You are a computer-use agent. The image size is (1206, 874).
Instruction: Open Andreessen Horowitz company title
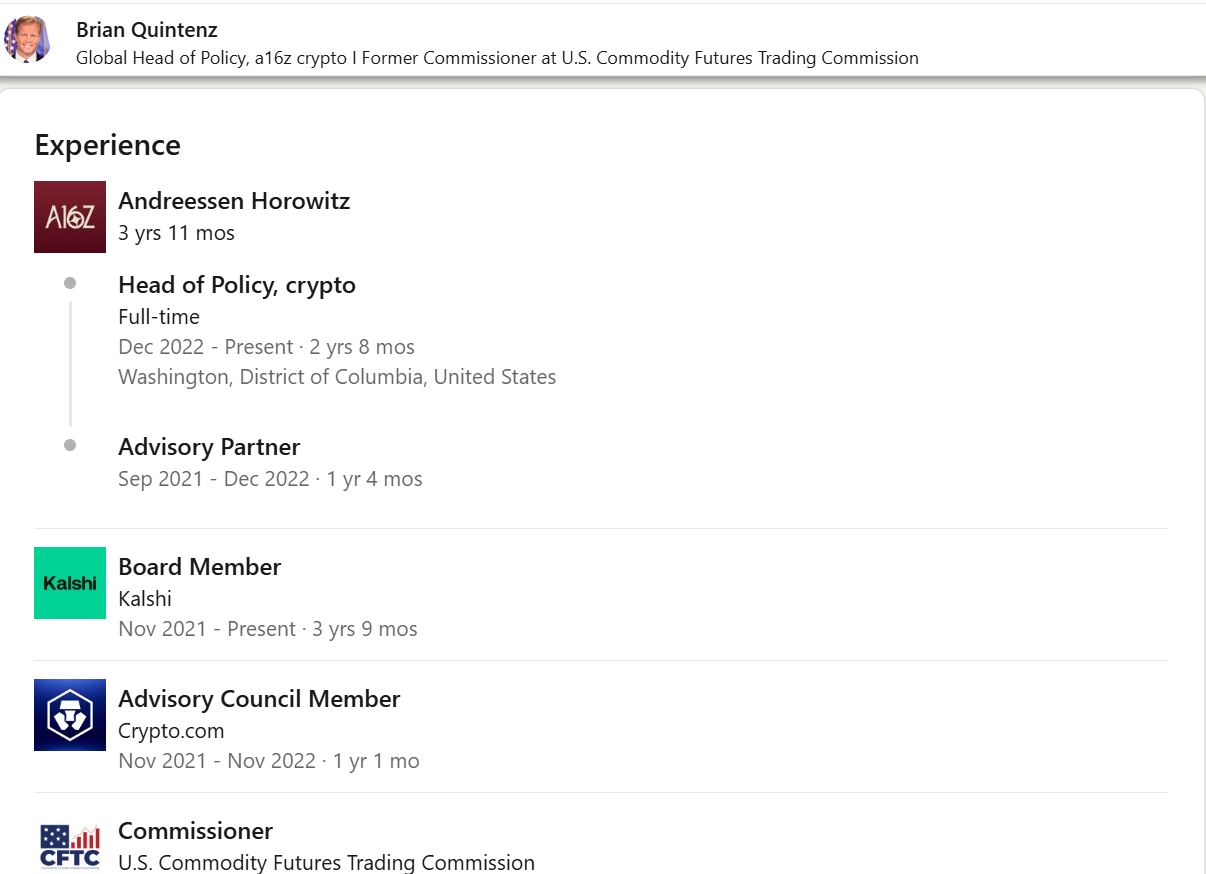[x=234, y=201]
